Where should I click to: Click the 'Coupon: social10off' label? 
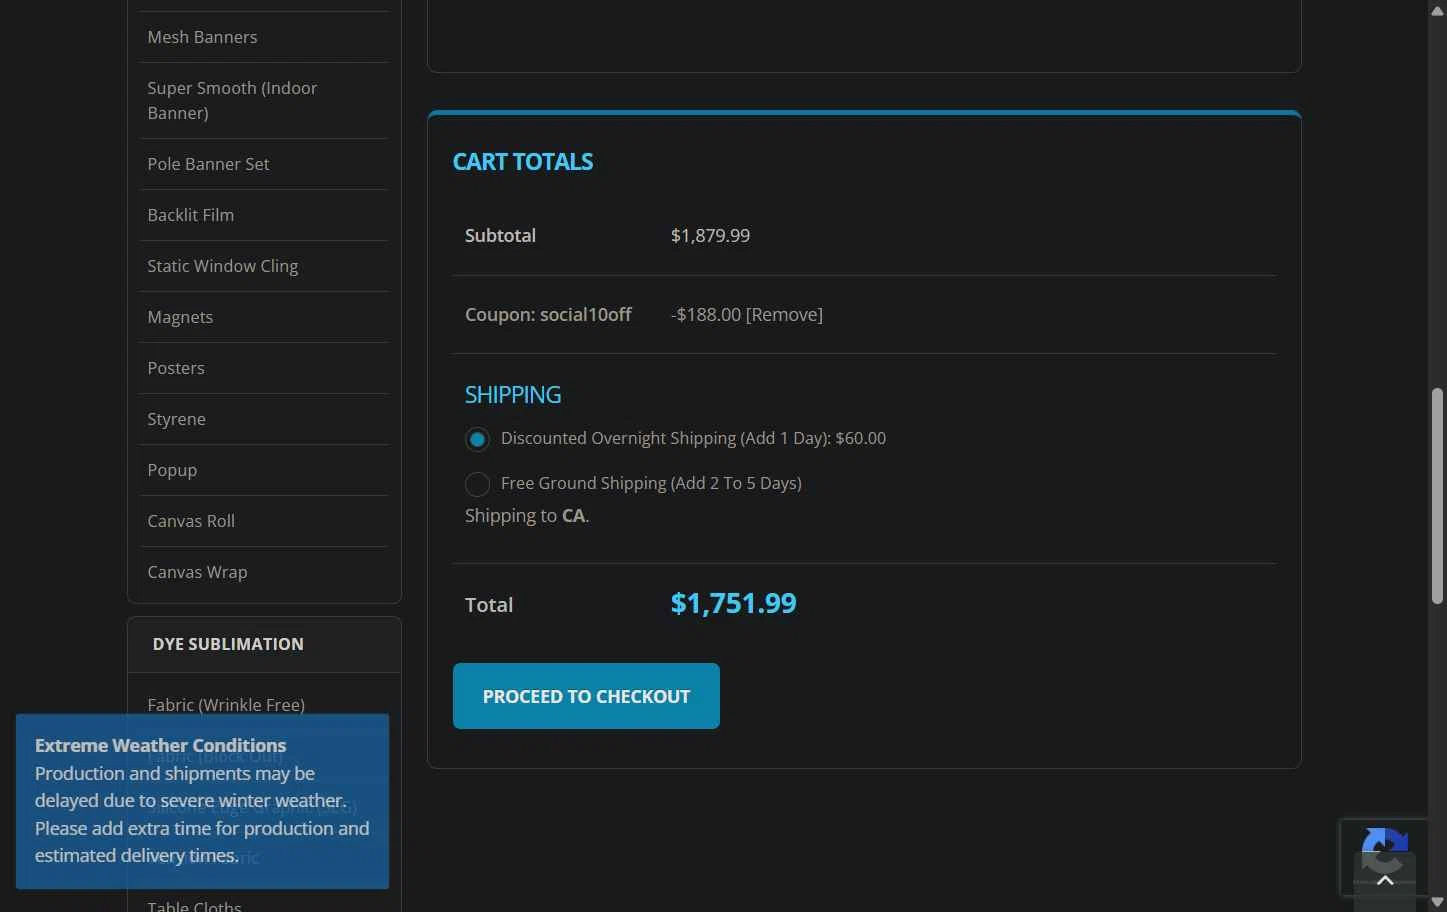click(548, 314)
